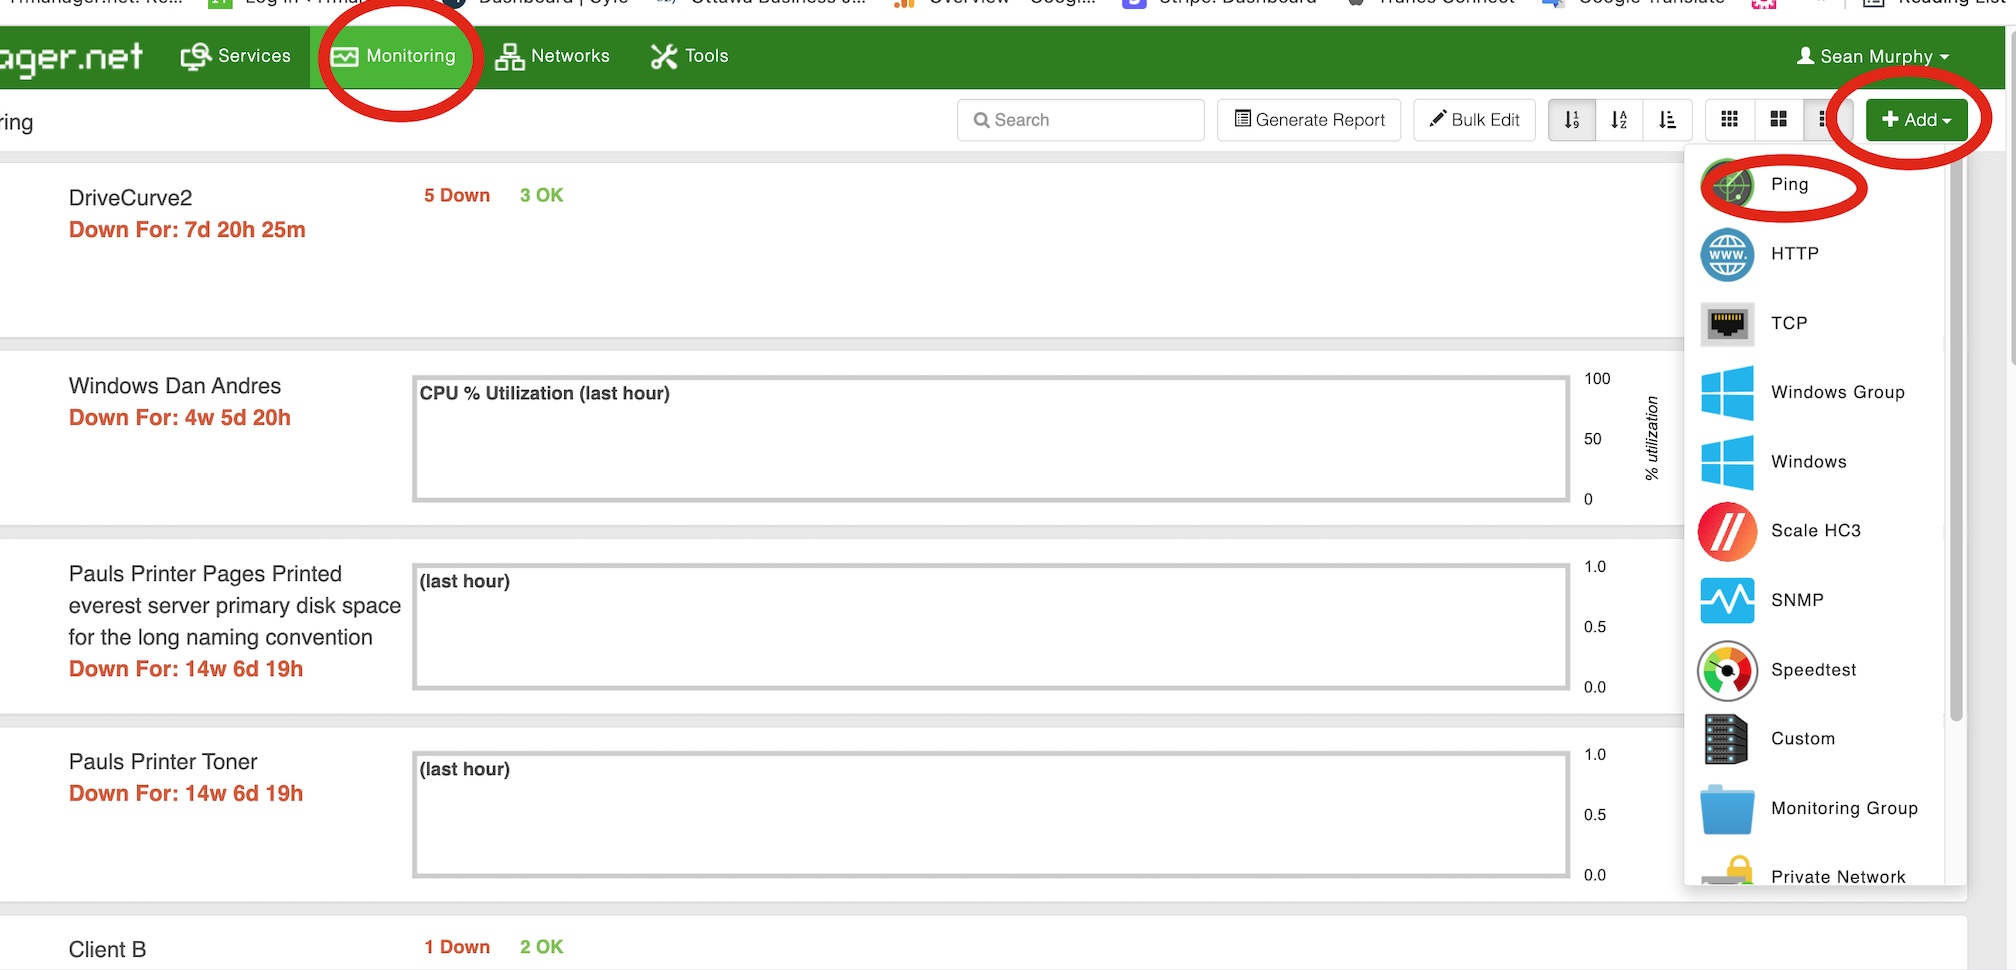Select the Custom monitor option

(1803, 739)
